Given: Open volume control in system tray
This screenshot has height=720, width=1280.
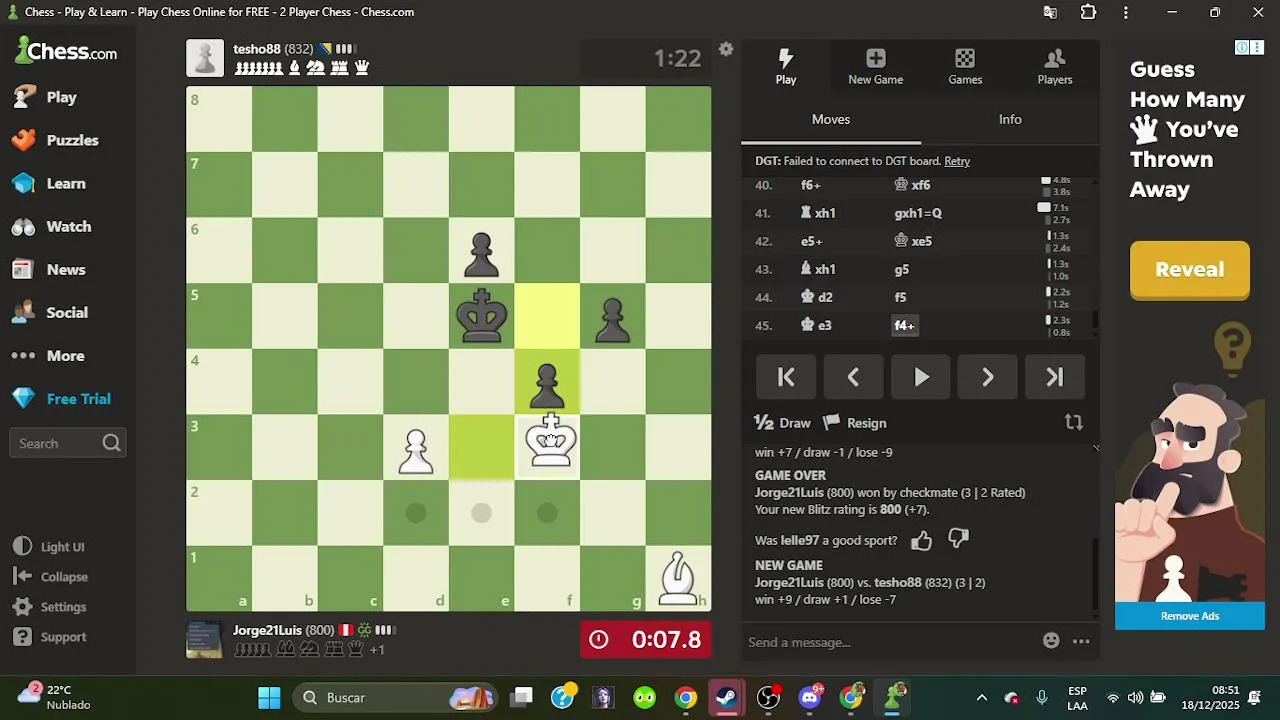Looking at the screenshot, I should [1135, 698].
